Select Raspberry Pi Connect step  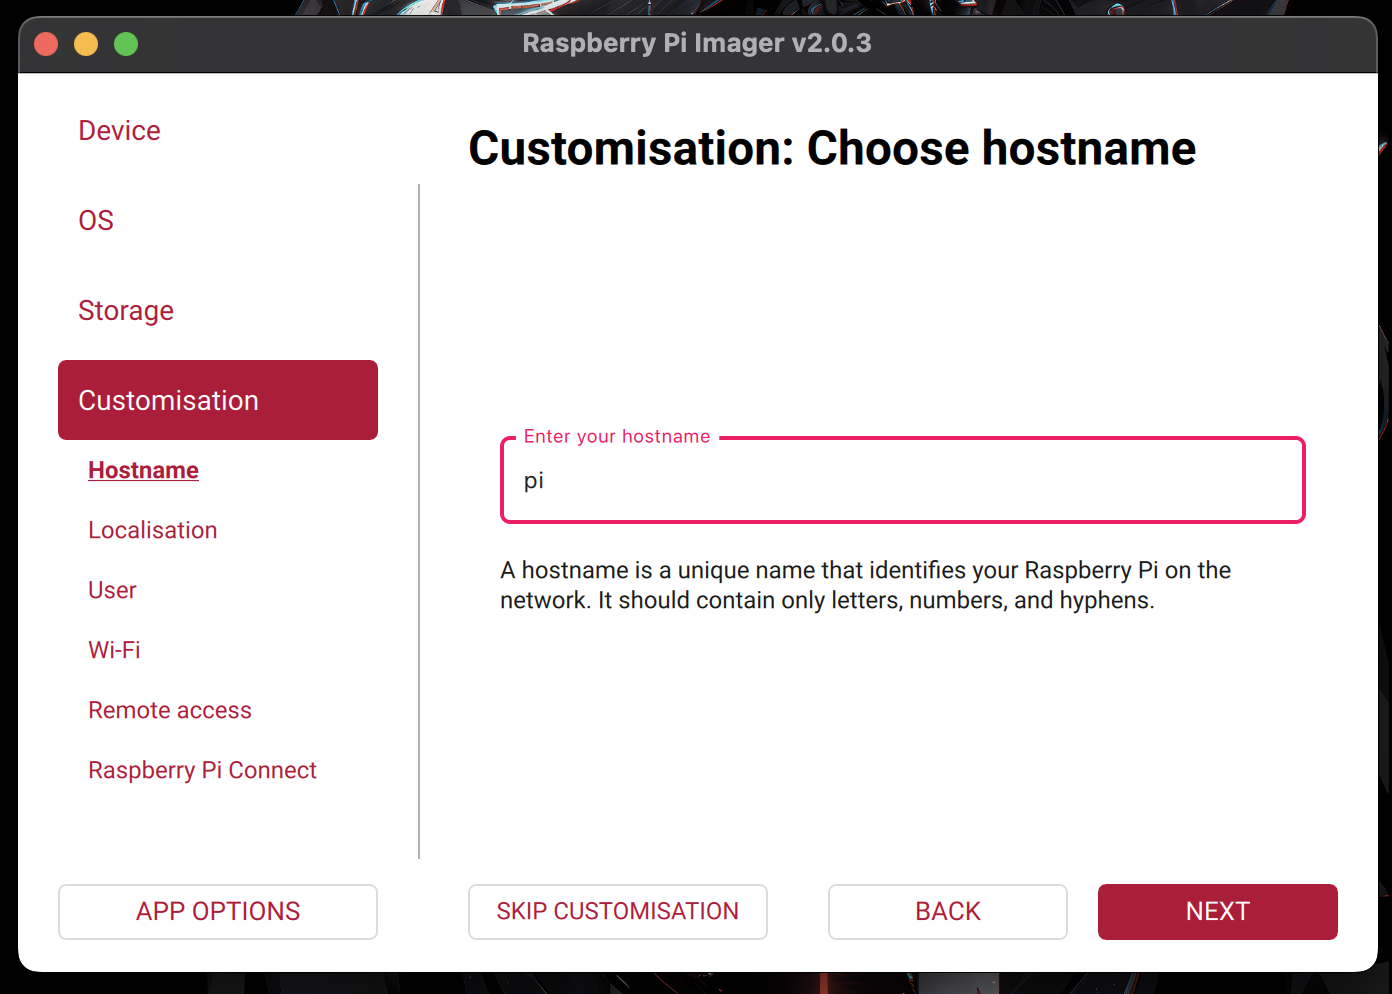(202, 770)
